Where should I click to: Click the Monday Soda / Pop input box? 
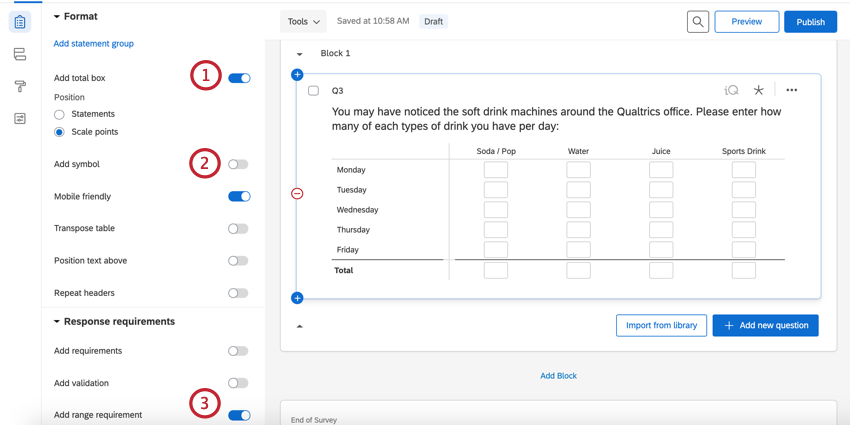[496, 170]
